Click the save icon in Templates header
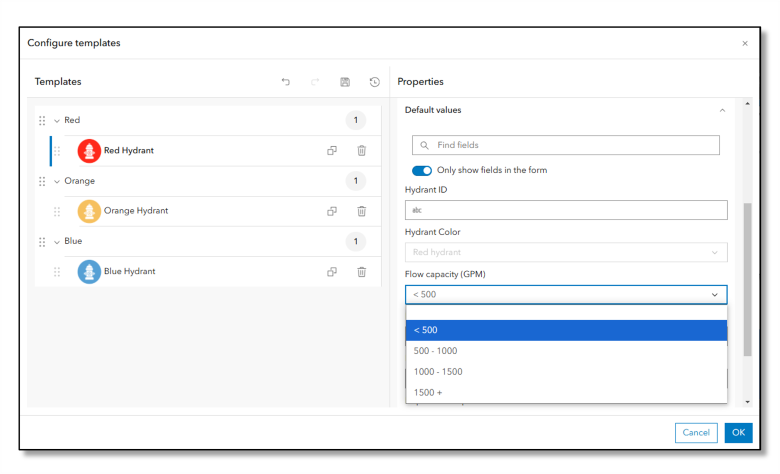The image size is (780, 474). pos(345,82)
